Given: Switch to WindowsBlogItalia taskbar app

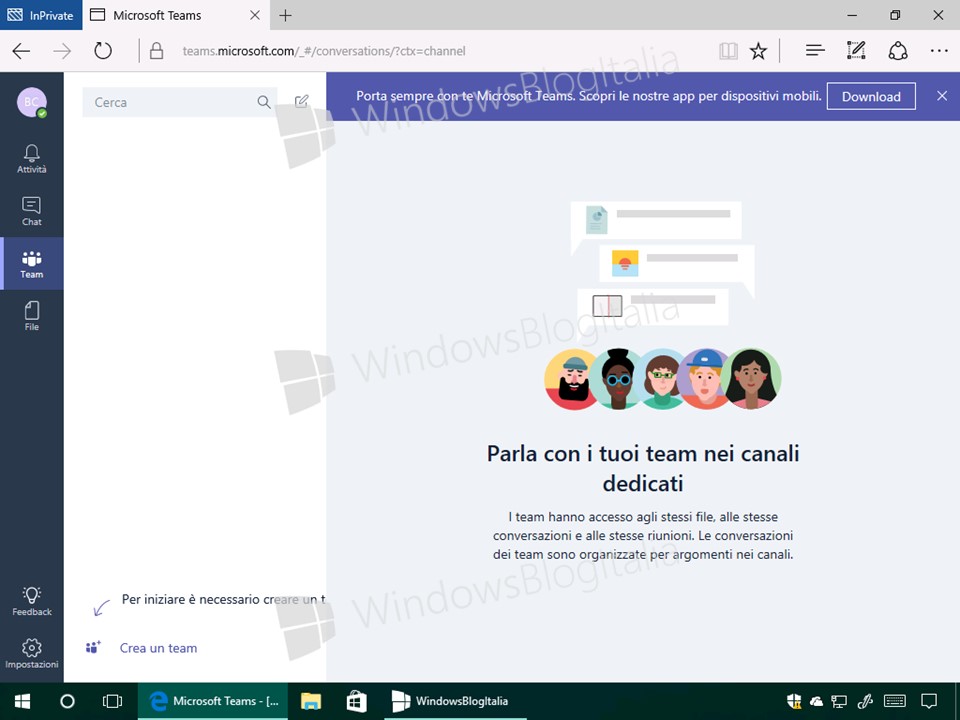Looking at the screenshot, I should [455, 701].
